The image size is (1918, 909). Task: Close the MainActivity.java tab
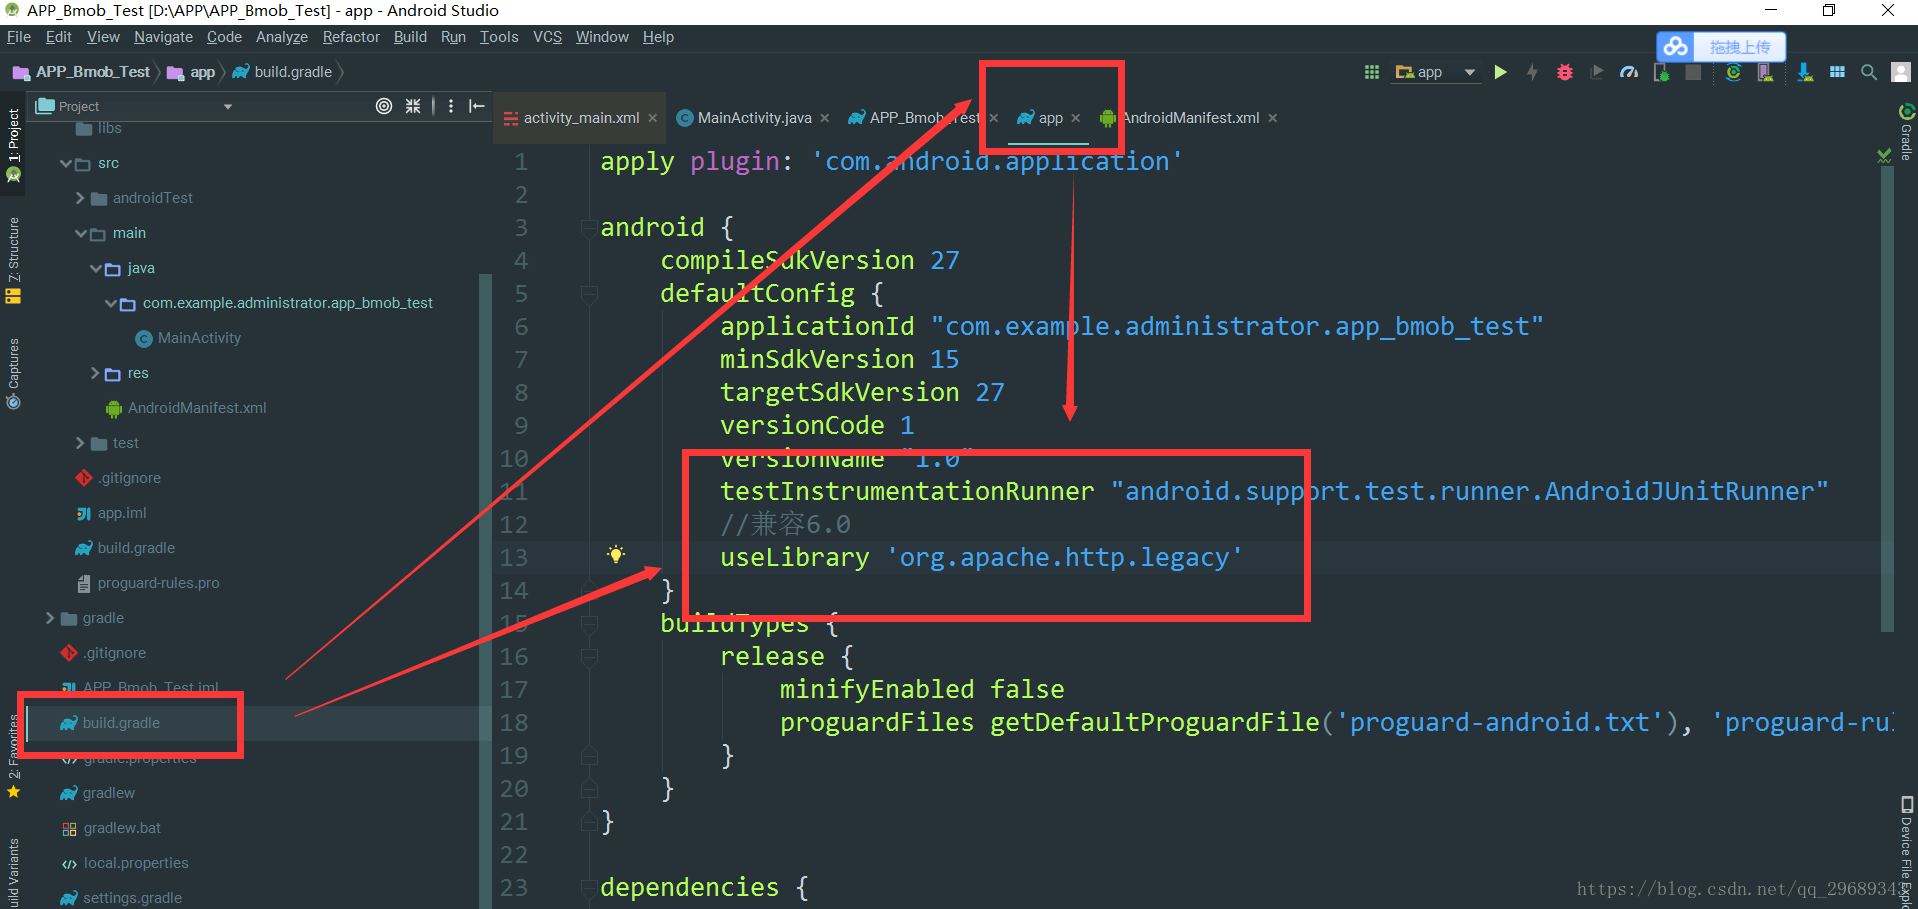(825, 118)
